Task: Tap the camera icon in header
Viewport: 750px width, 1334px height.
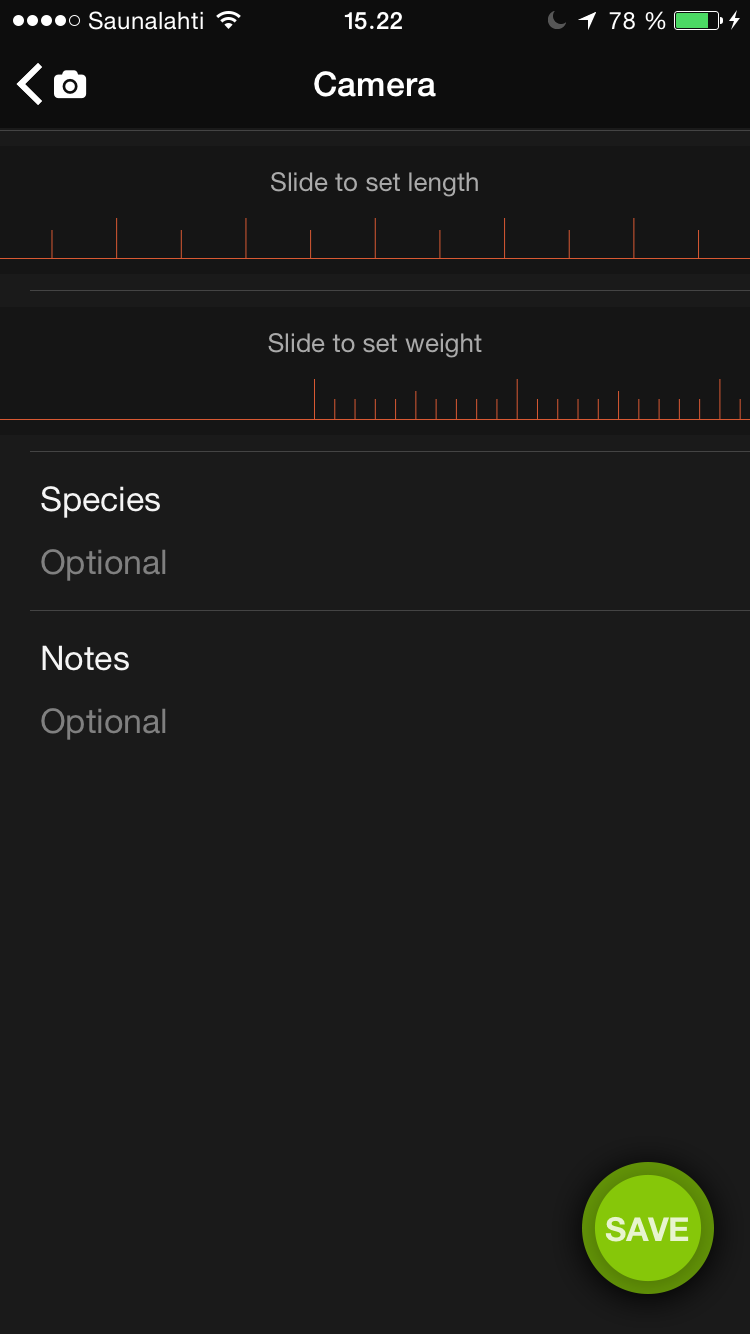Action: 70,86
